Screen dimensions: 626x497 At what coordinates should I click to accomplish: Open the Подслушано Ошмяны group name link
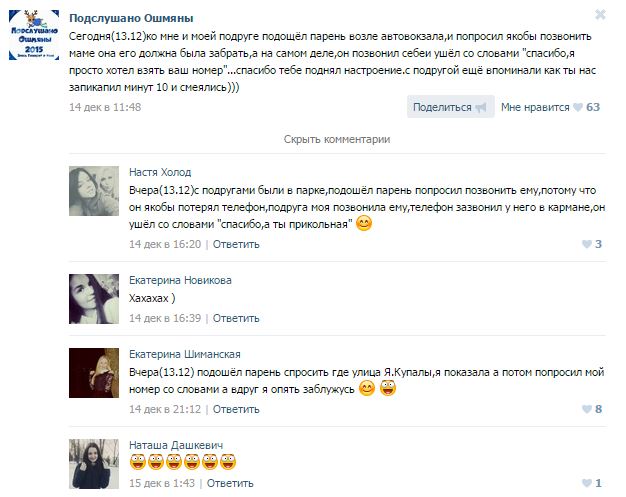pos(131,18)
